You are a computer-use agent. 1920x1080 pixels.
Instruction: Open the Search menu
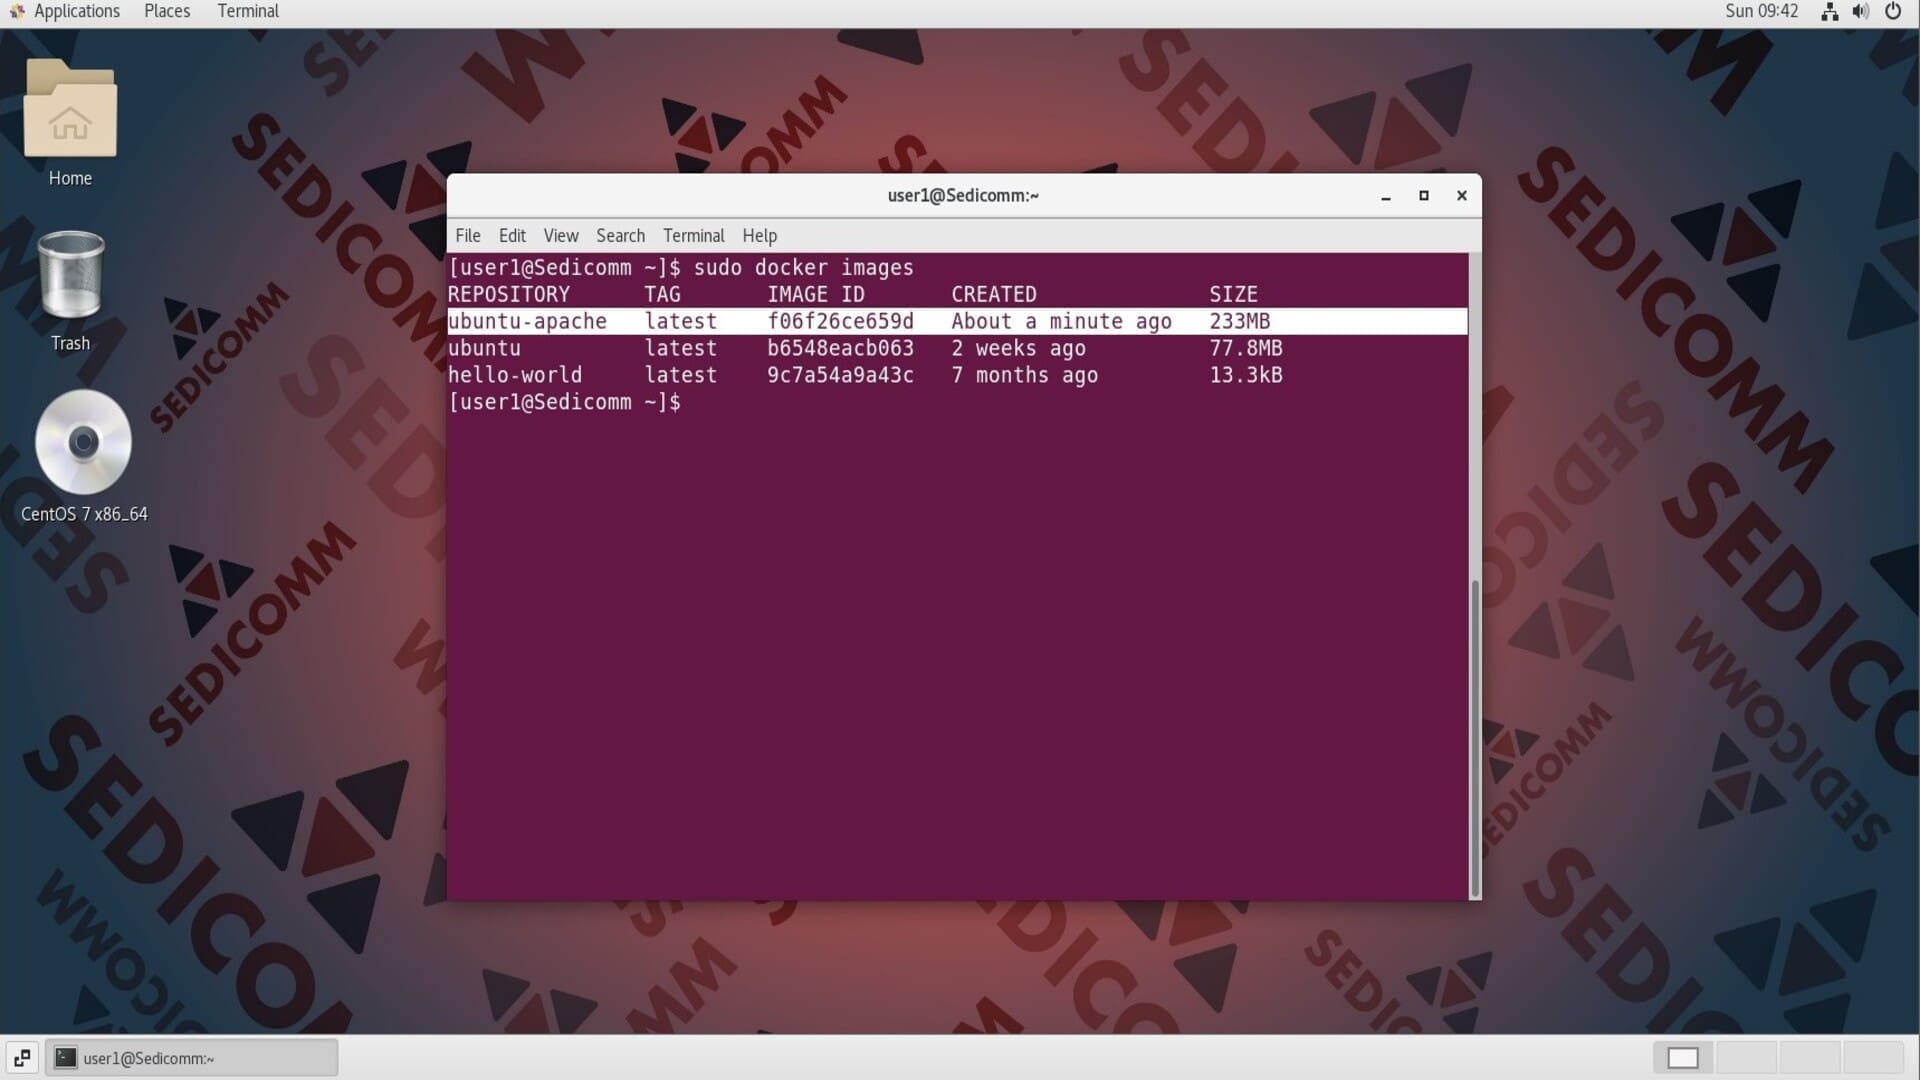click(620, 235)
